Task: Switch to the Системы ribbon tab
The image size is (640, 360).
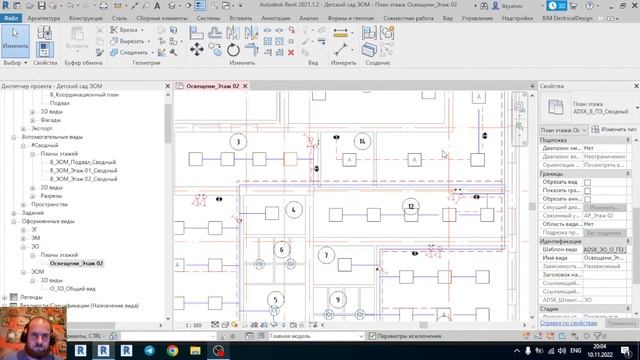Action: [x=208, y=18]
